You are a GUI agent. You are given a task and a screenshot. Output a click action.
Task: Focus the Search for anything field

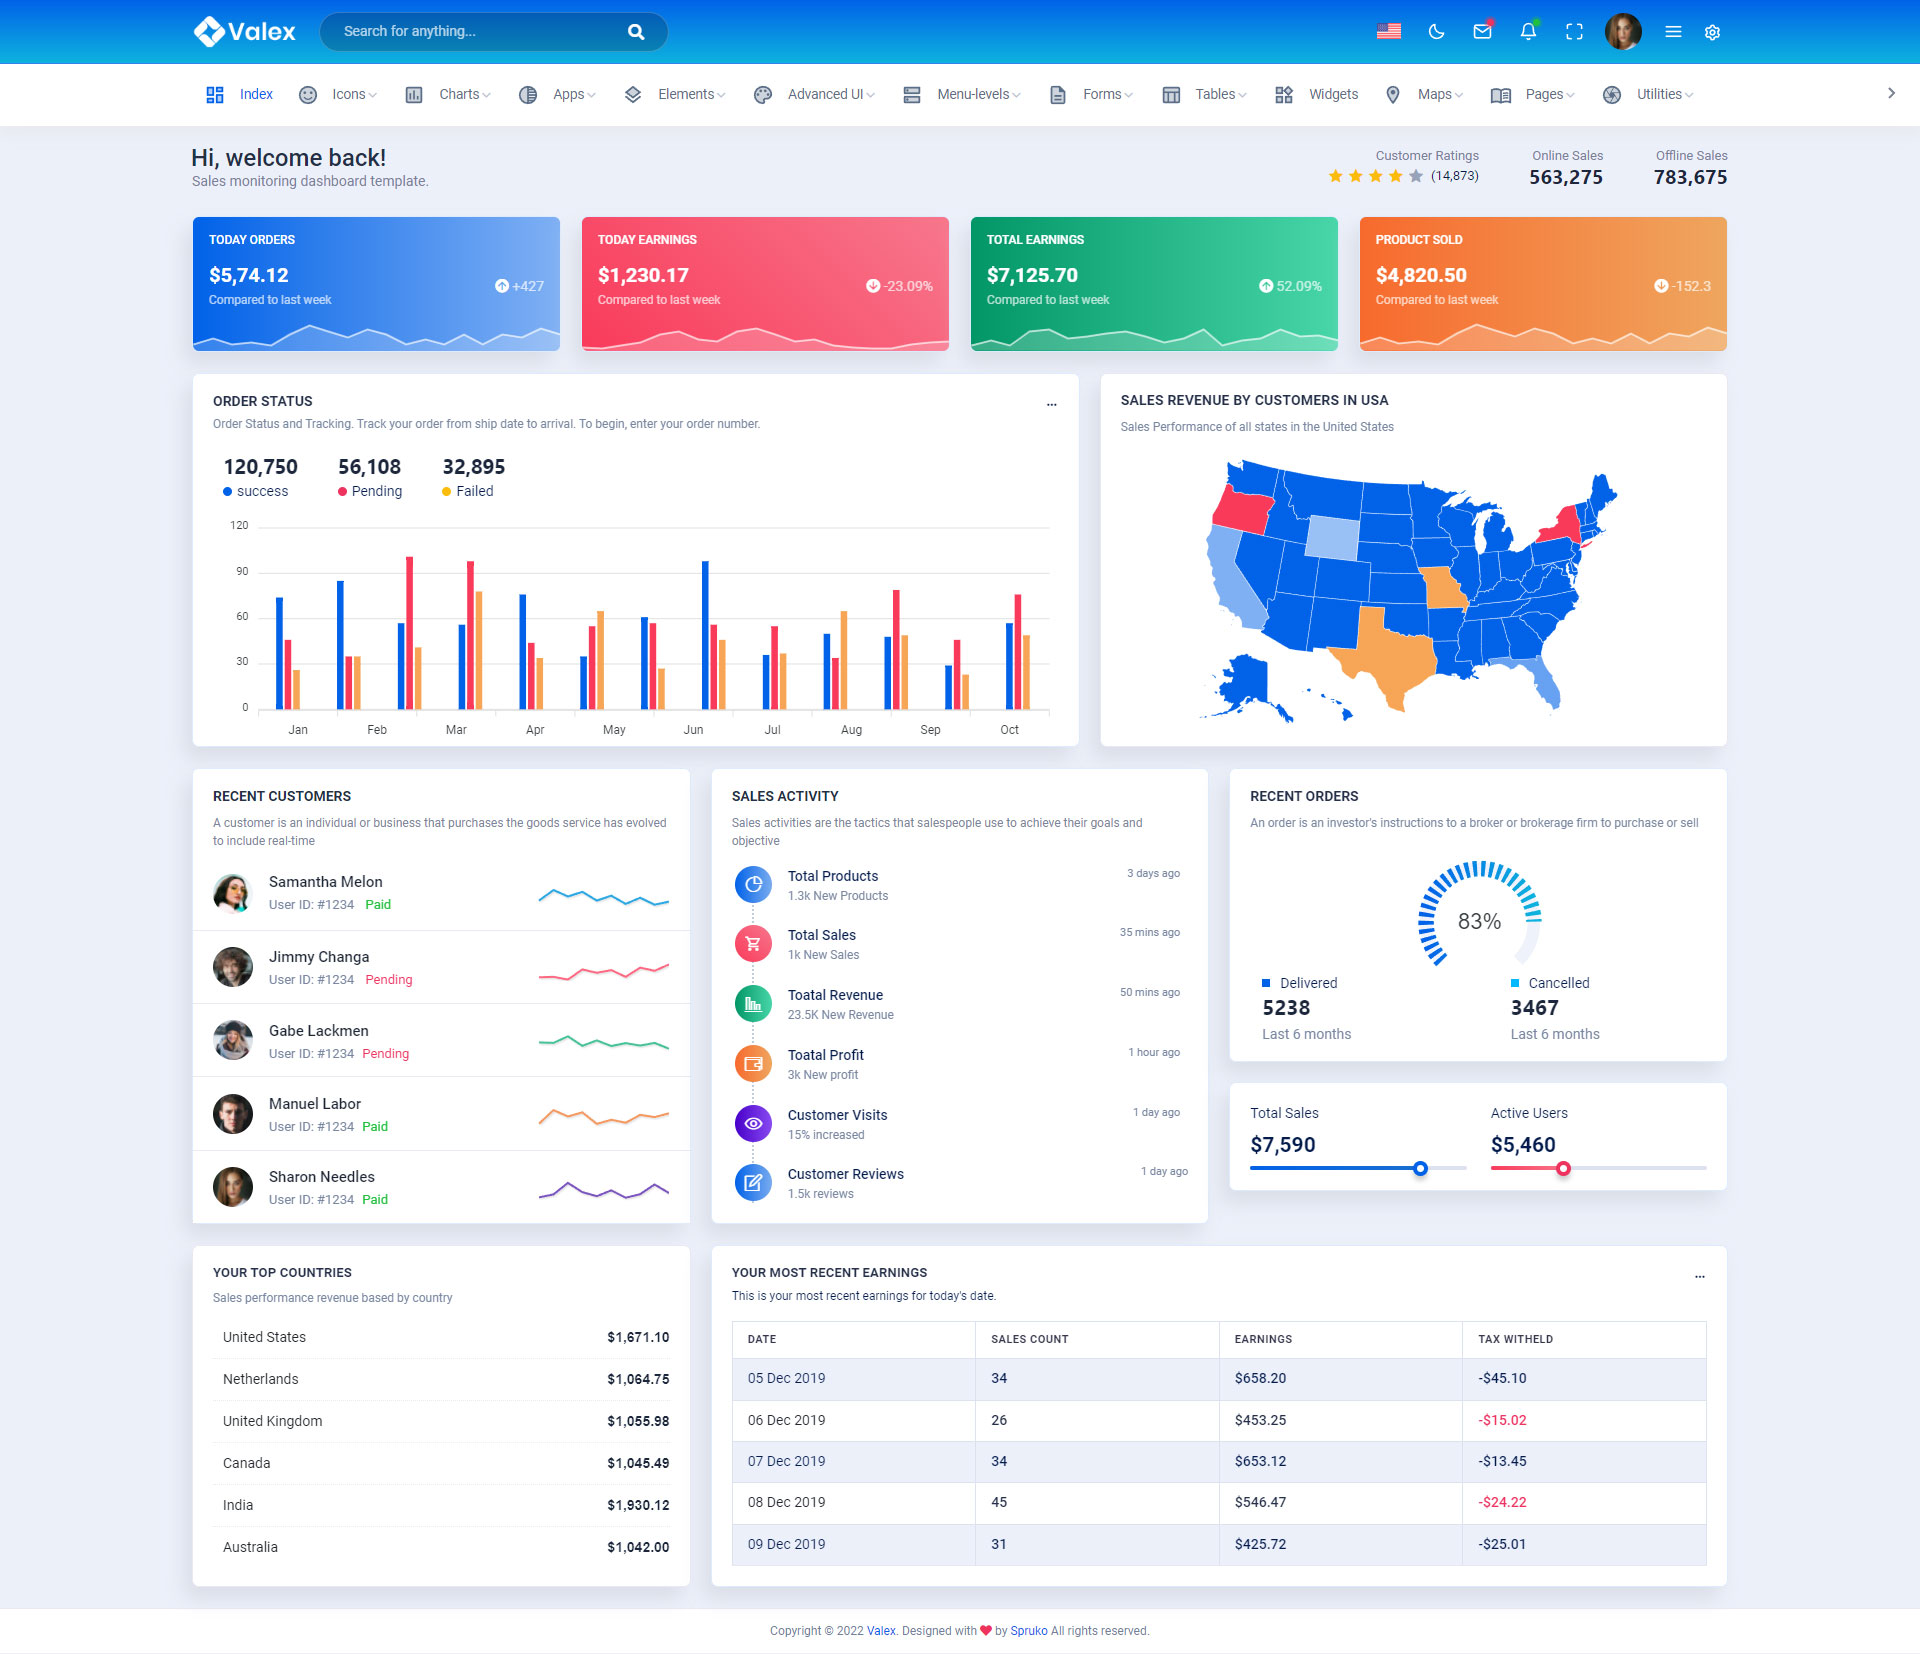coord(470,32)
